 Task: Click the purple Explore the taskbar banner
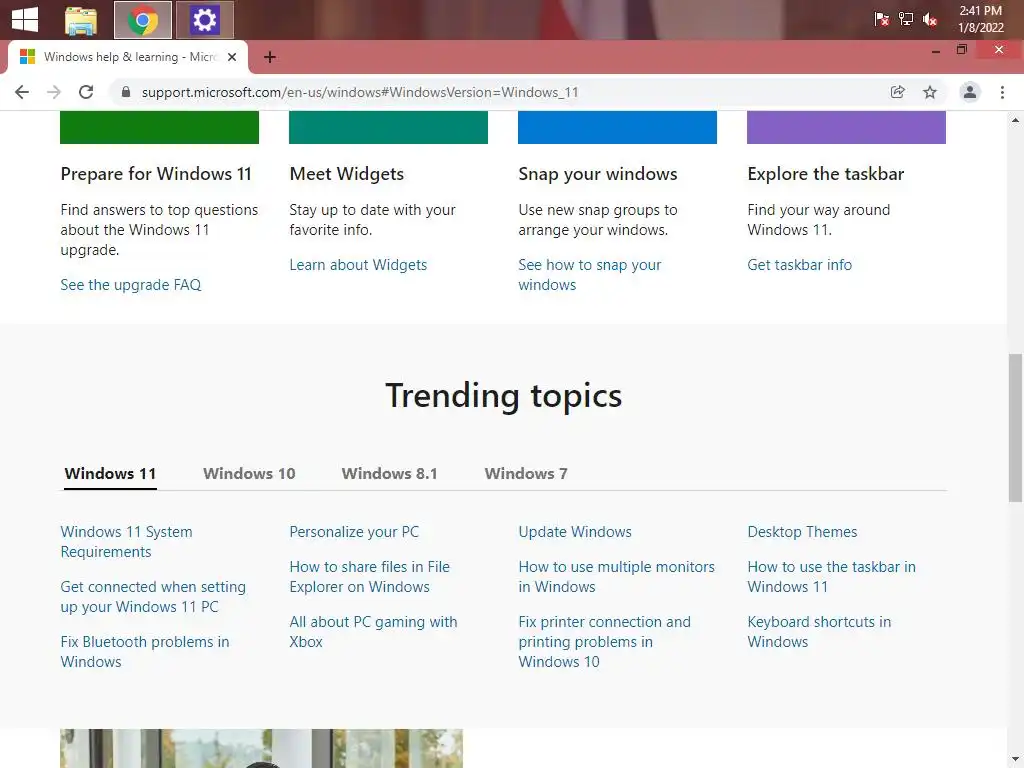click(x=846, y=127)
